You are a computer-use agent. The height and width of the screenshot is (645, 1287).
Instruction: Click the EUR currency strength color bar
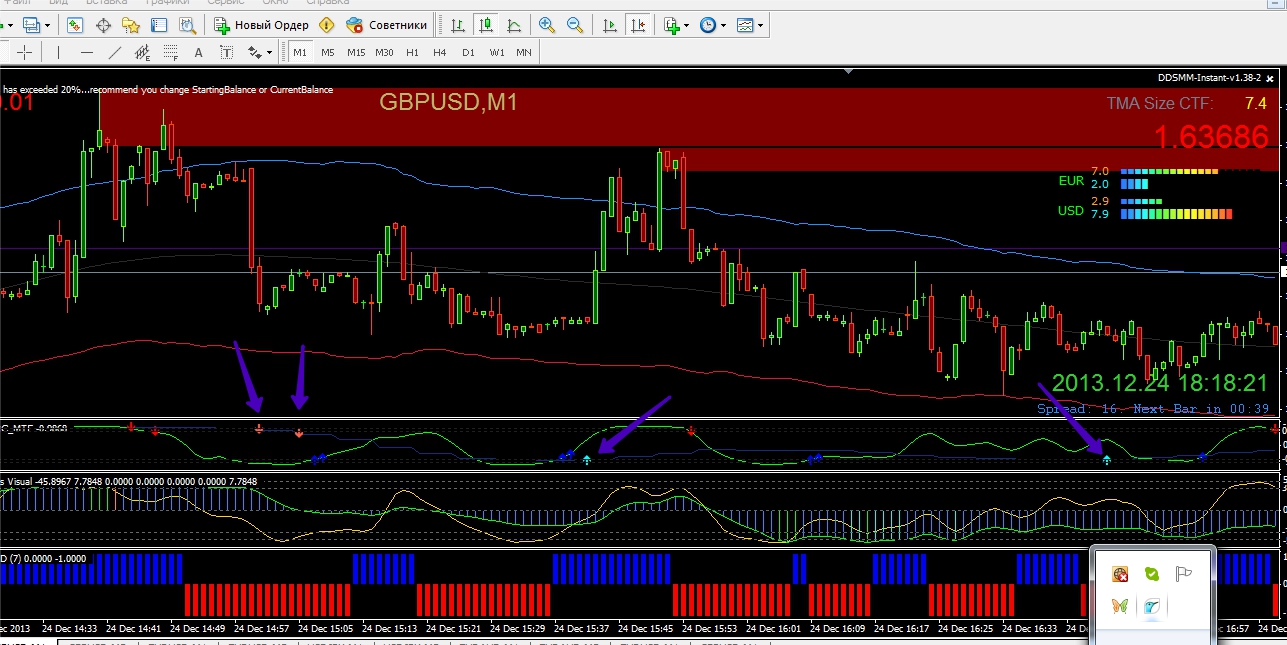1170,177
